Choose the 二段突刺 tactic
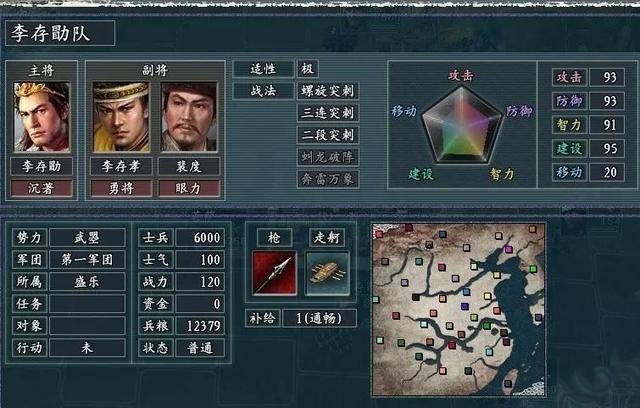 point(328,135)
